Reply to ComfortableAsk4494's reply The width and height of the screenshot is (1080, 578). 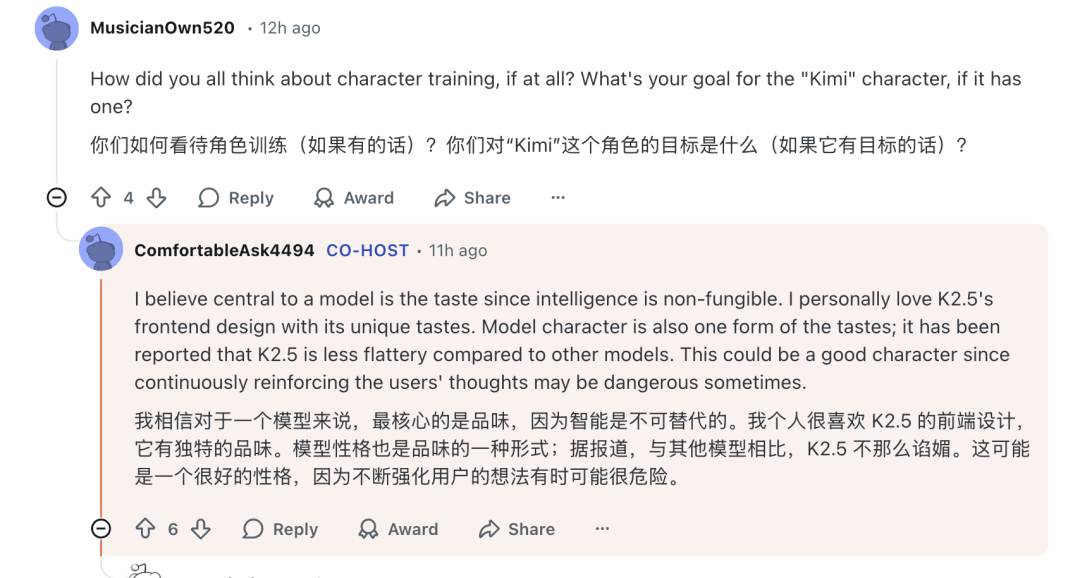tap(280, 528)
